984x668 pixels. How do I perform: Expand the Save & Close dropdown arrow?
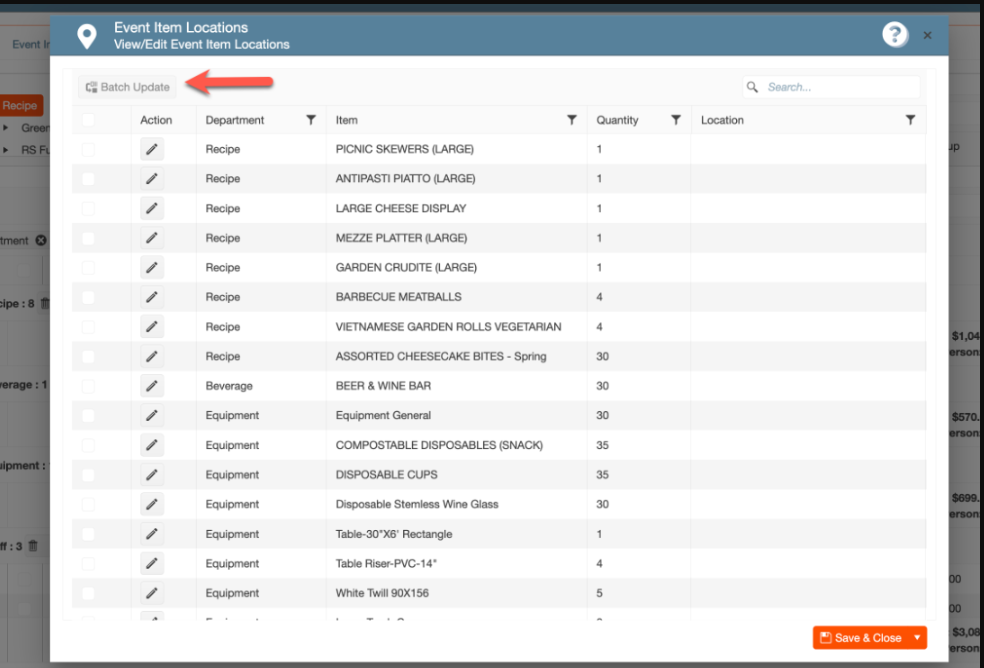coord(917,638)
